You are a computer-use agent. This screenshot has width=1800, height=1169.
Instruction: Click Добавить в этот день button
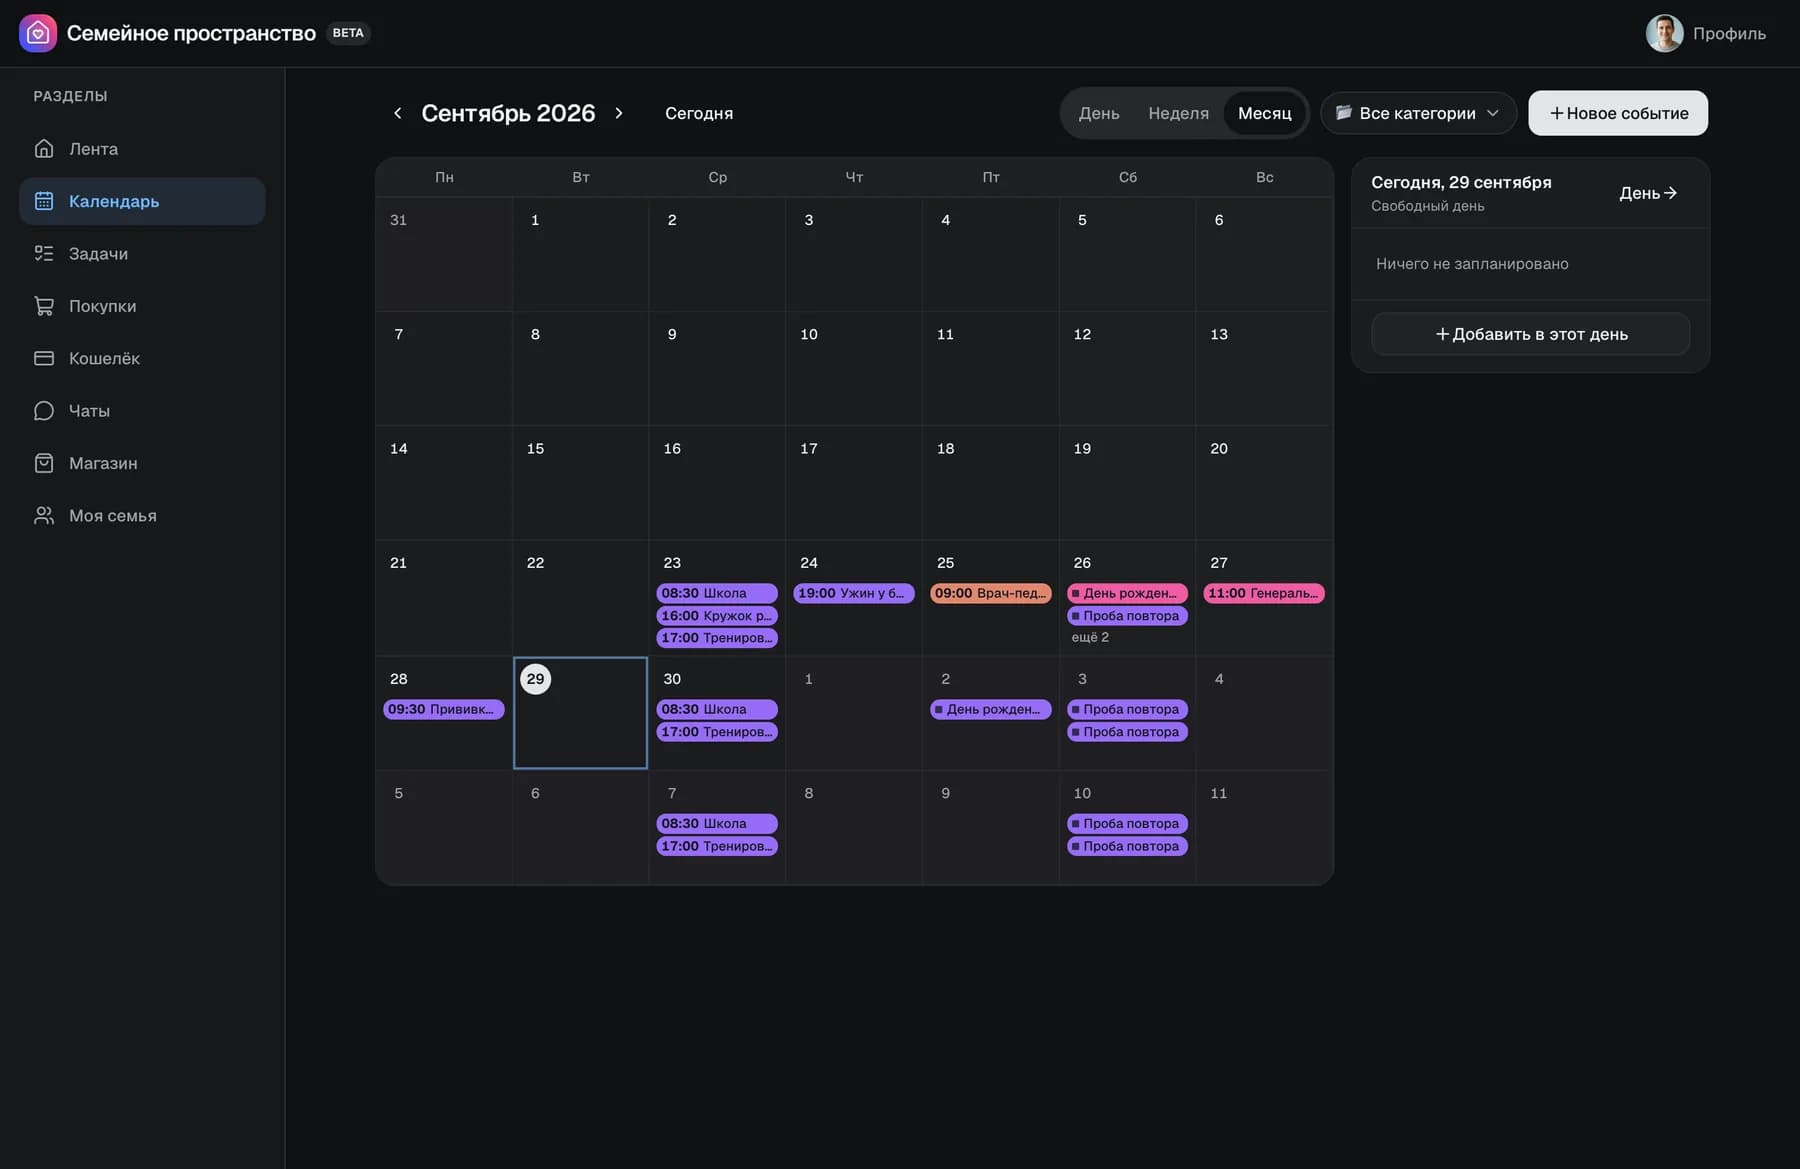click(1530, 334)
